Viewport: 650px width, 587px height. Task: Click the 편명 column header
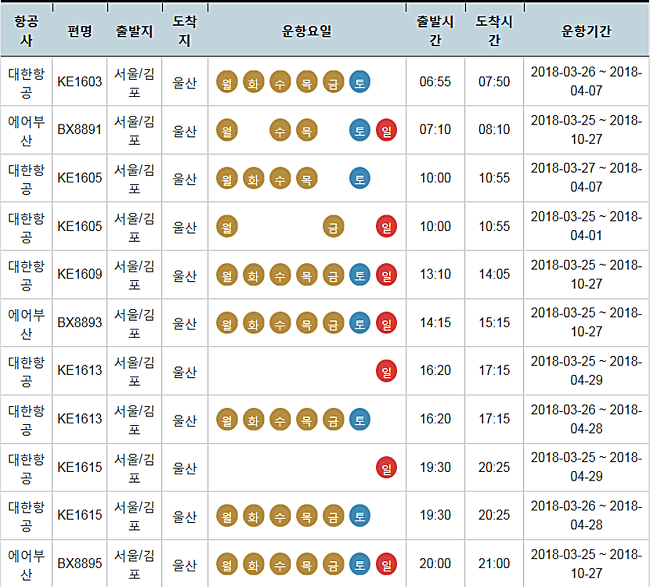(80, 31)
